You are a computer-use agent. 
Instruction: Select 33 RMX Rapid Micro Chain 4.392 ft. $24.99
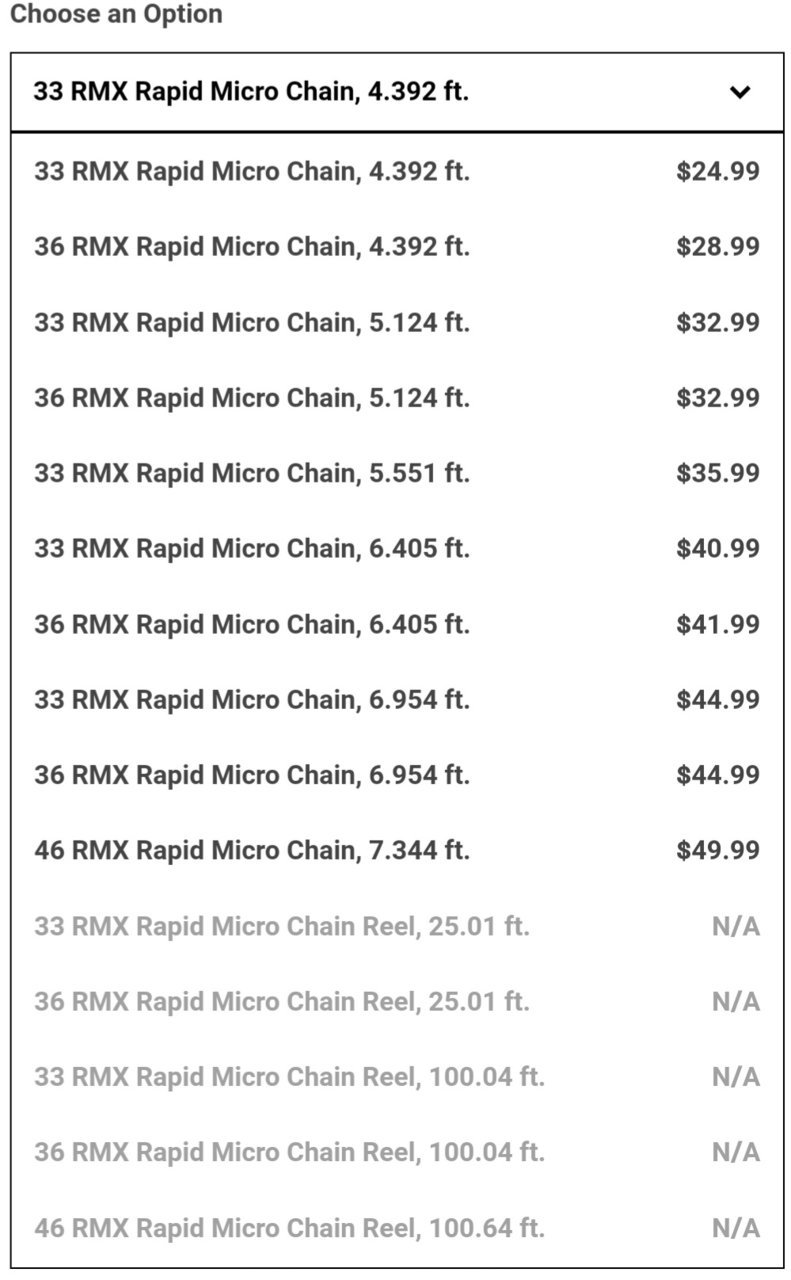point(397,171)
